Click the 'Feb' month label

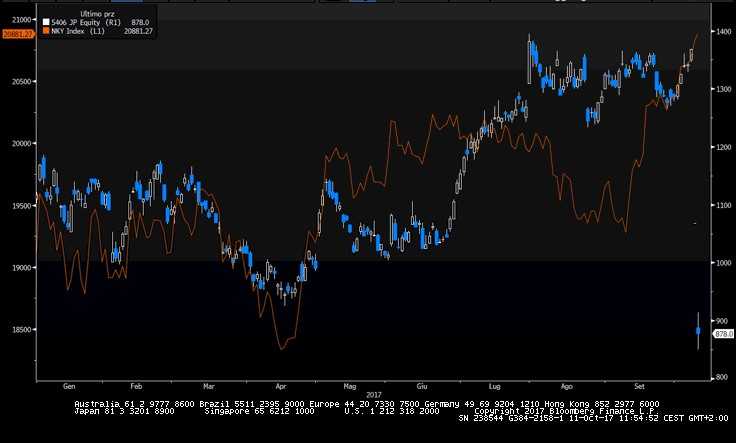coord(136,386)
